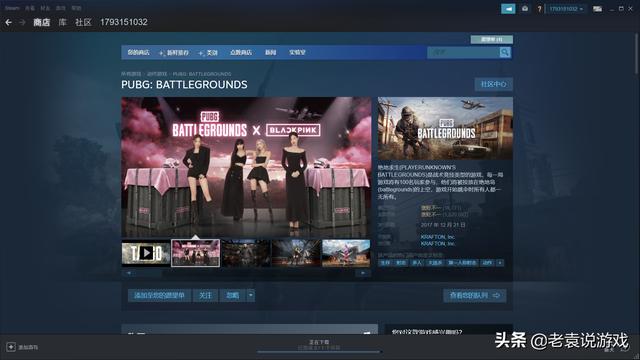Open the dropdown arrow beside 忽略
640x360 pixels.
click(251, 296)
